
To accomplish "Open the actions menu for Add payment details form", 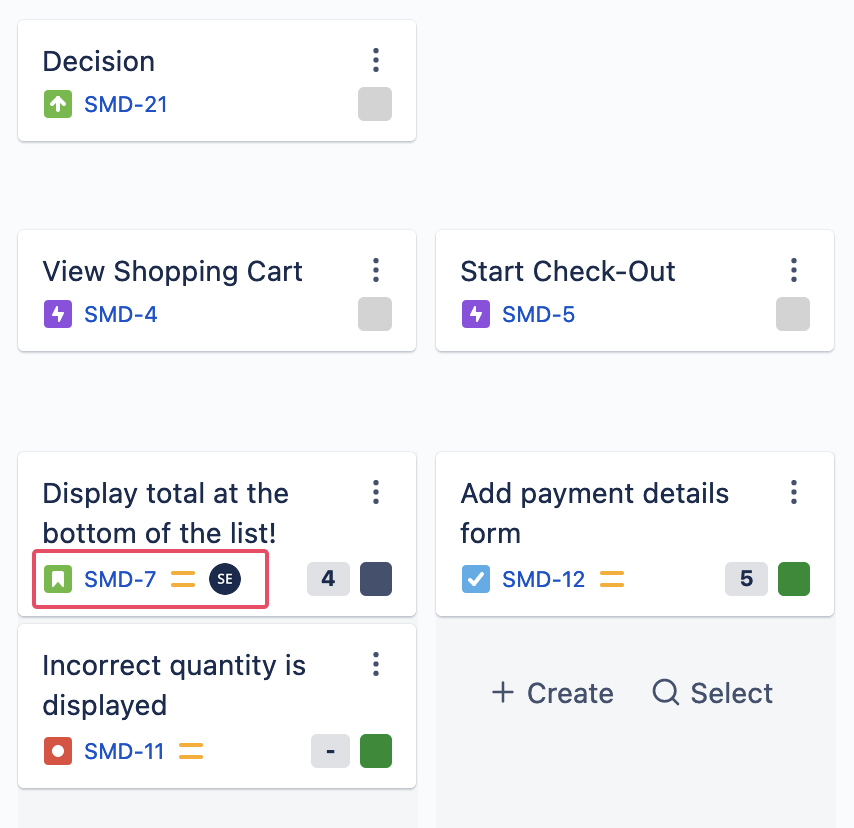I will [x=794, y=492].
